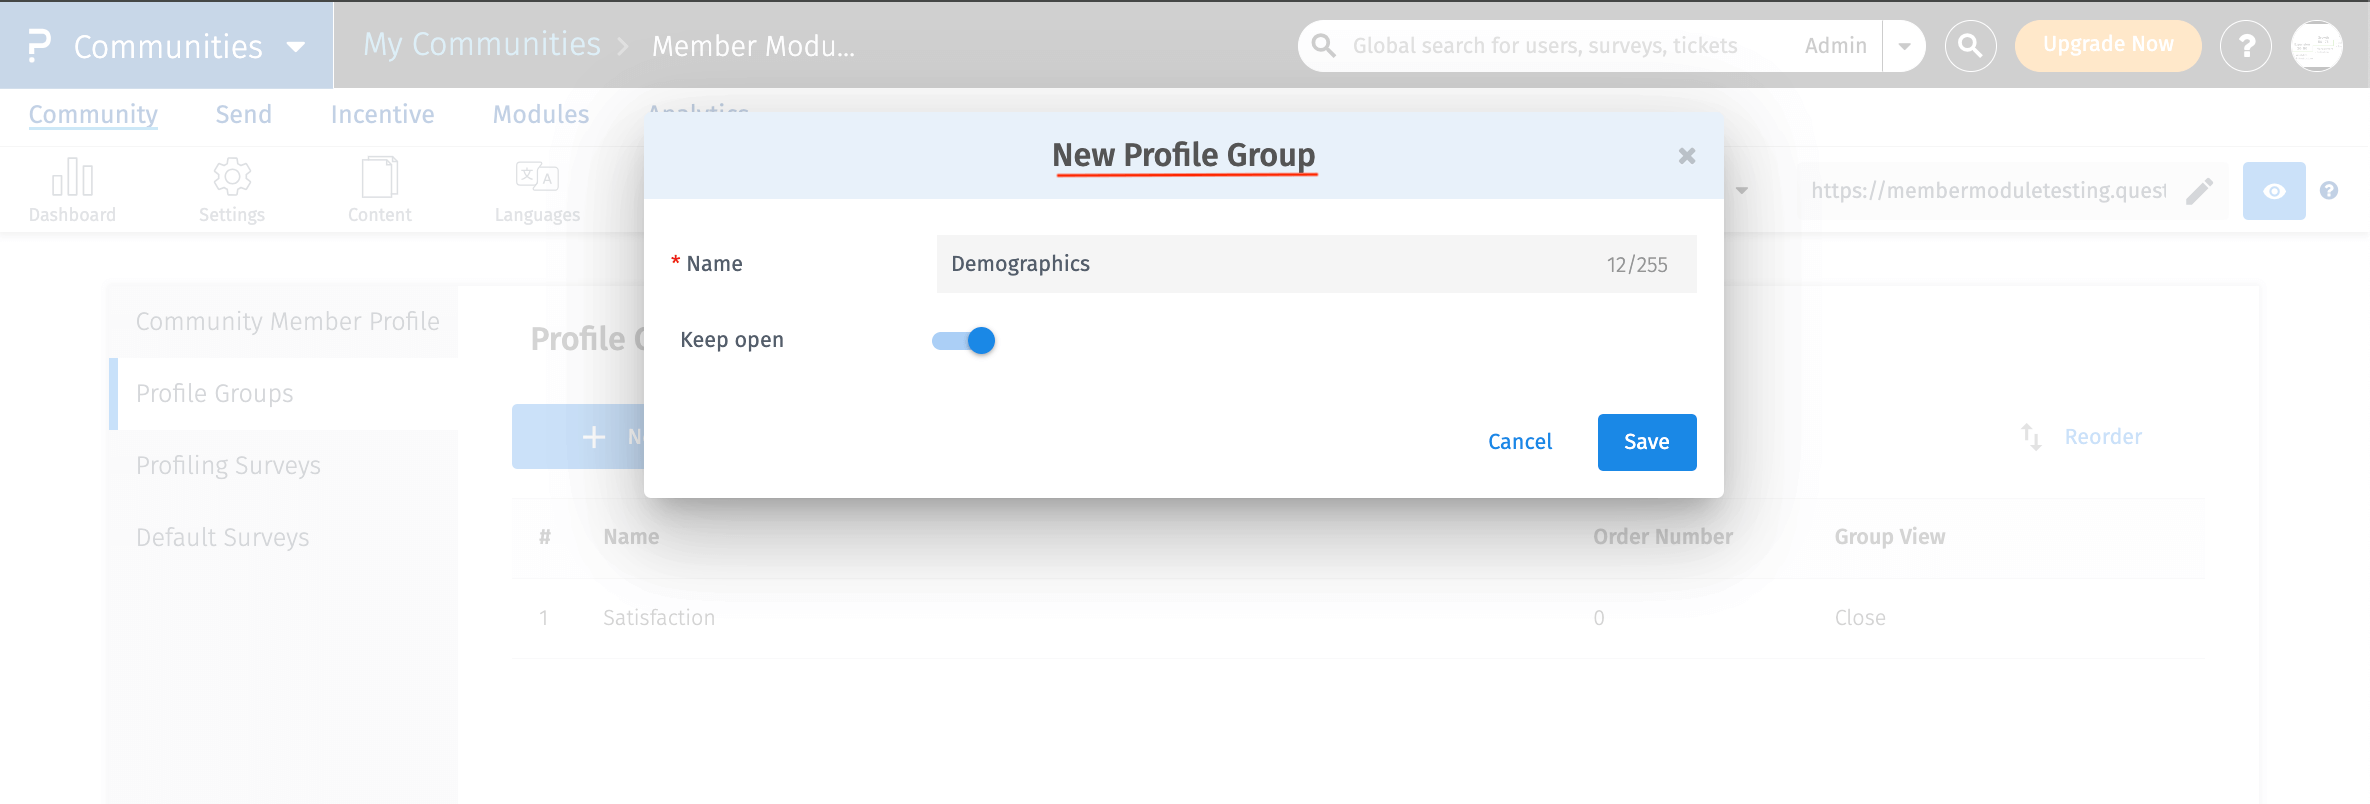Select the Modules tab
The height and width of the screenshot is (804, 2370).
point(540,114)
